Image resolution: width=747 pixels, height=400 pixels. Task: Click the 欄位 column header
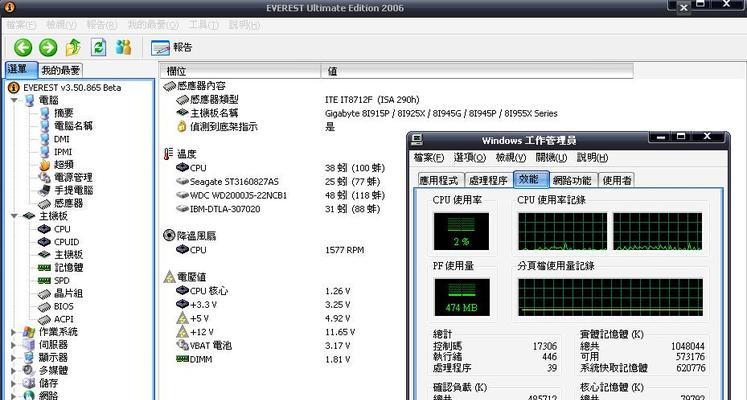click(x=240, y=71)
